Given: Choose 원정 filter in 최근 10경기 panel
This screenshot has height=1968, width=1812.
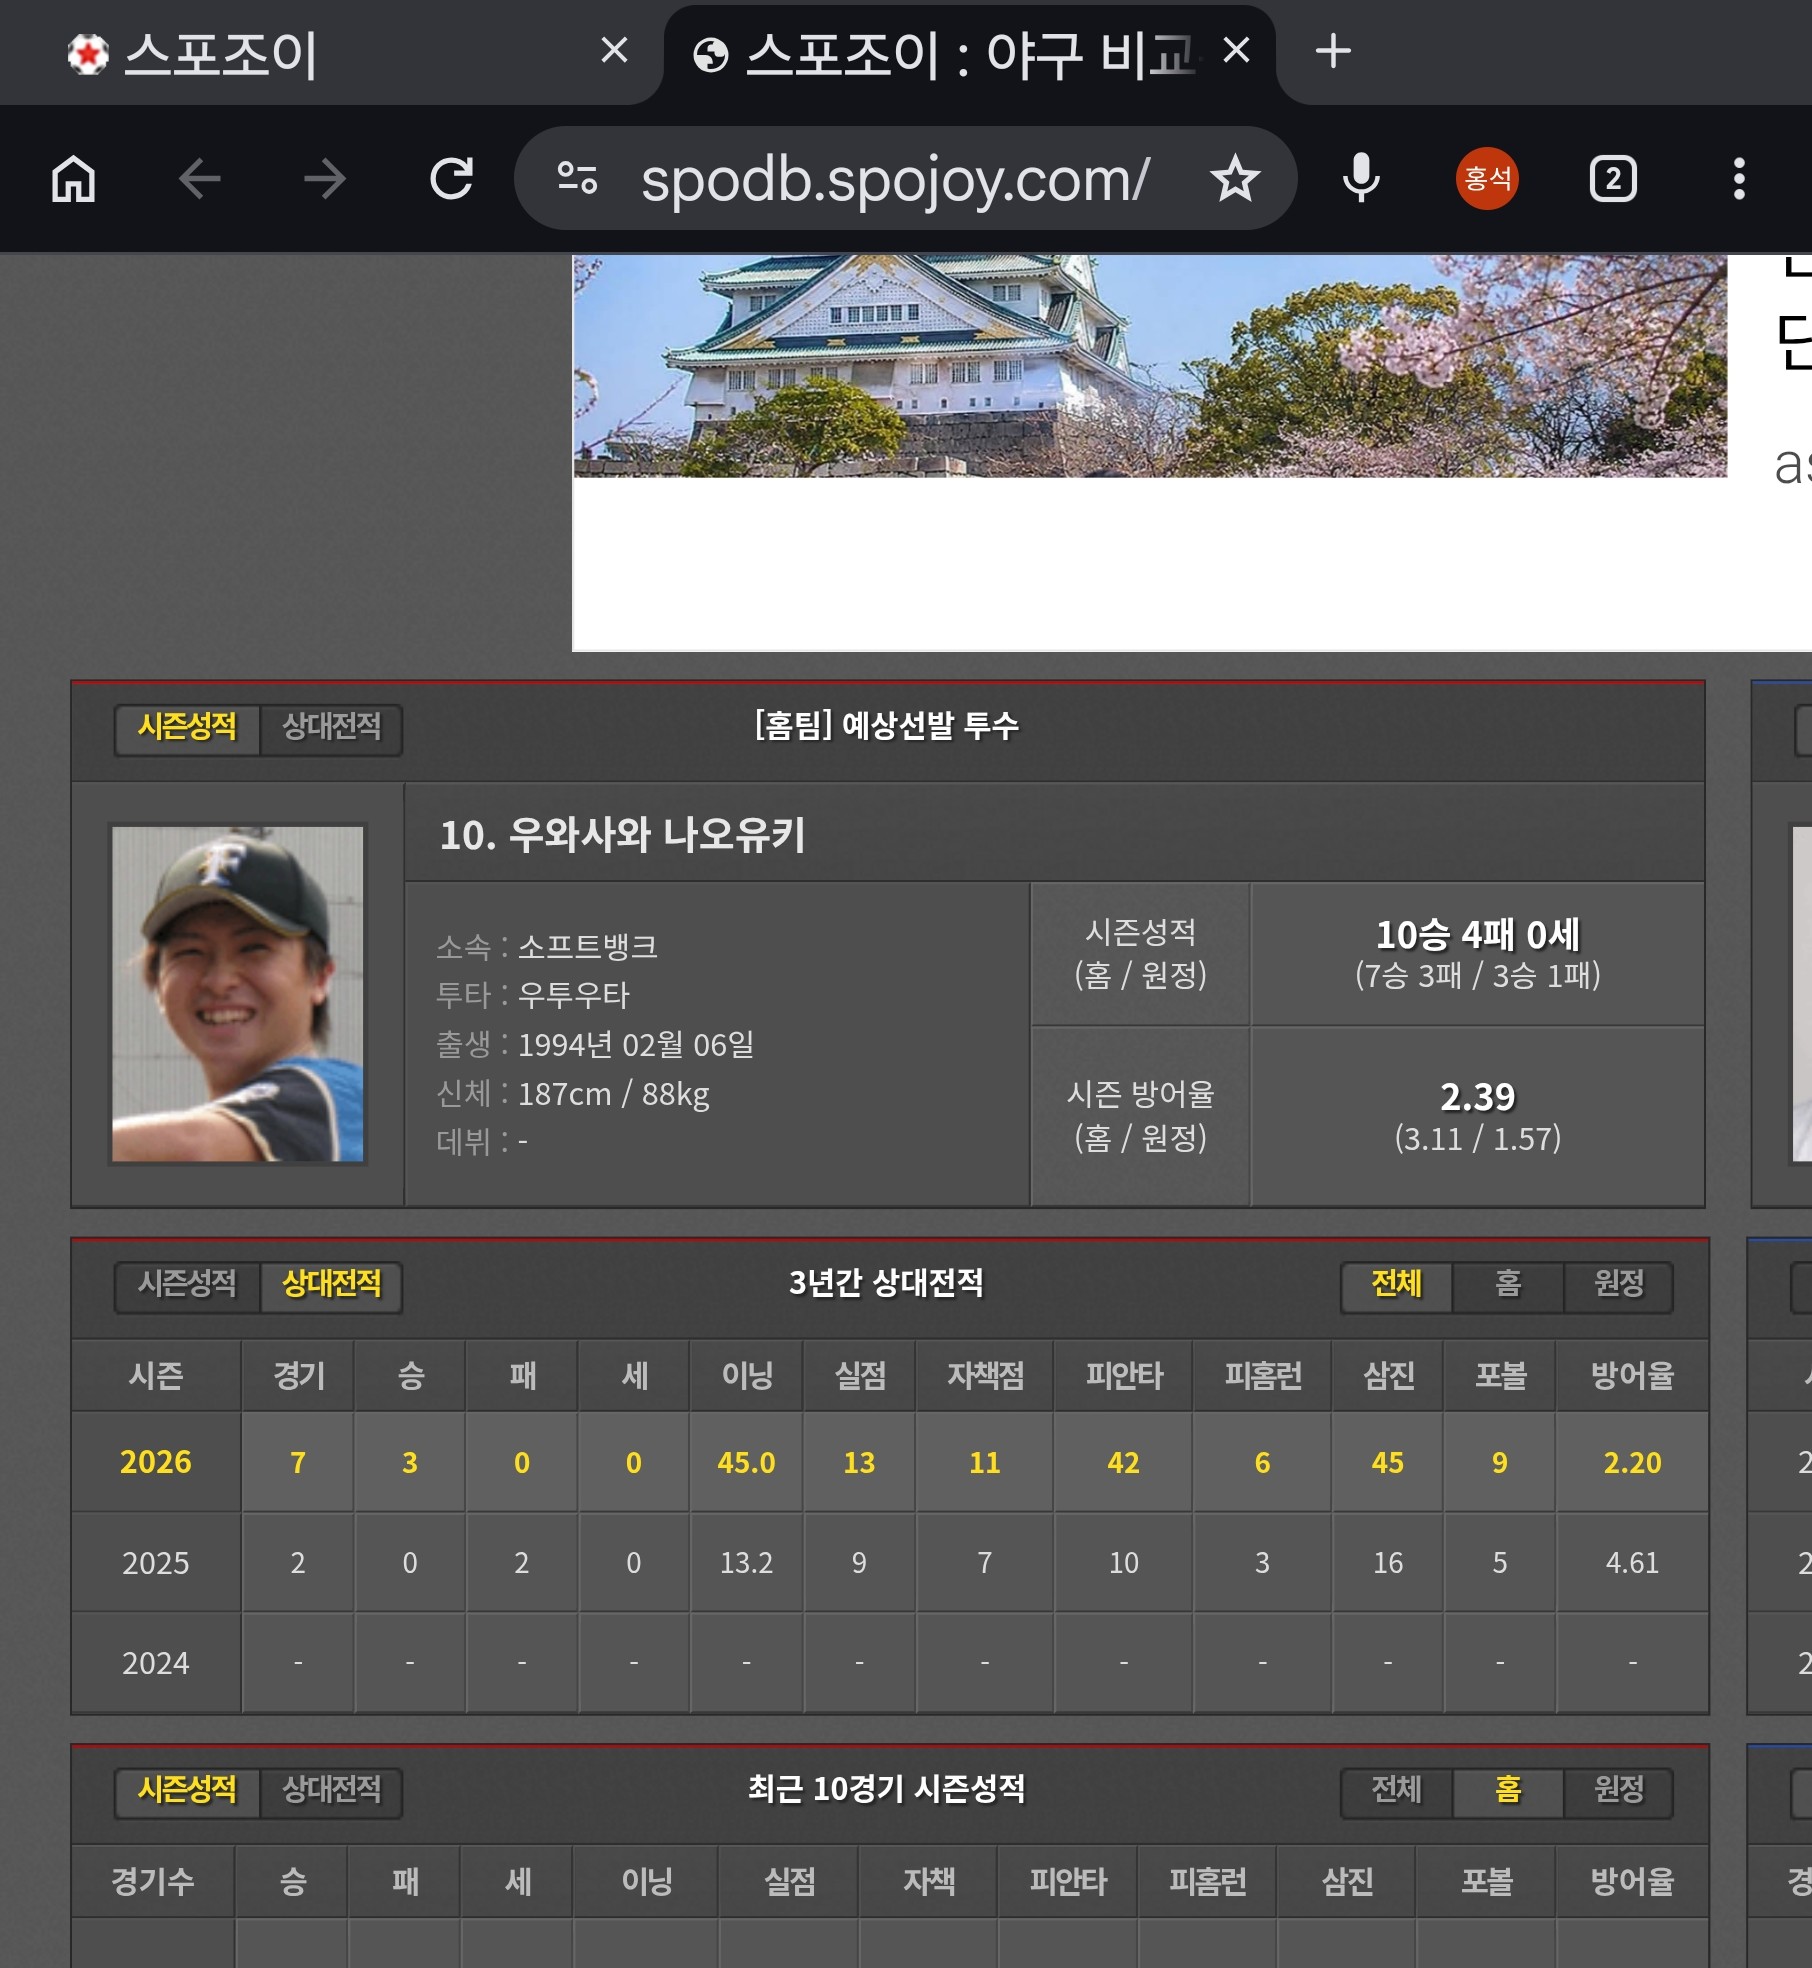Looking at the screenshot, I should [x=1619, y=1790].
